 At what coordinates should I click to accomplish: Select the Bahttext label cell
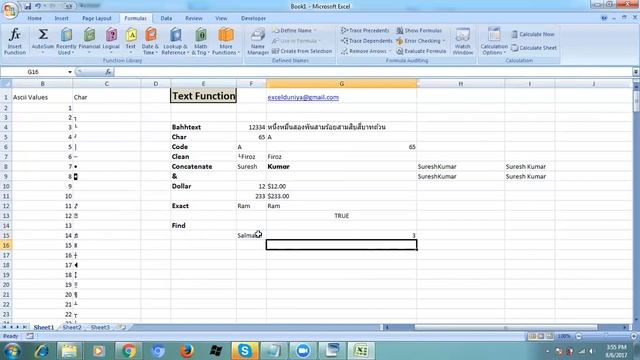pyautogui.click(x=203, y=127)
